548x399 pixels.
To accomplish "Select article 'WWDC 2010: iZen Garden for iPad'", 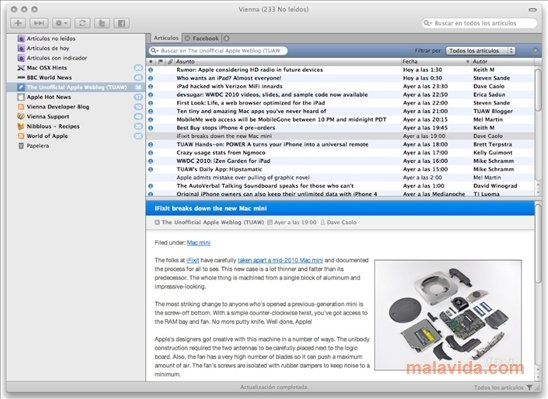I will [340, 161].
